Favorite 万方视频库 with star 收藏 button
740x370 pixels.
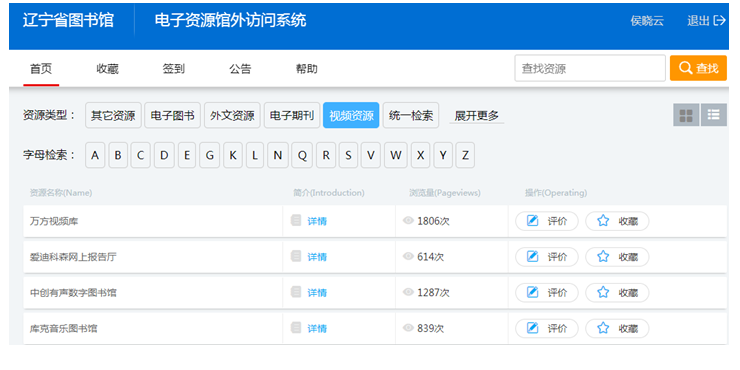(x=617, y=221)
